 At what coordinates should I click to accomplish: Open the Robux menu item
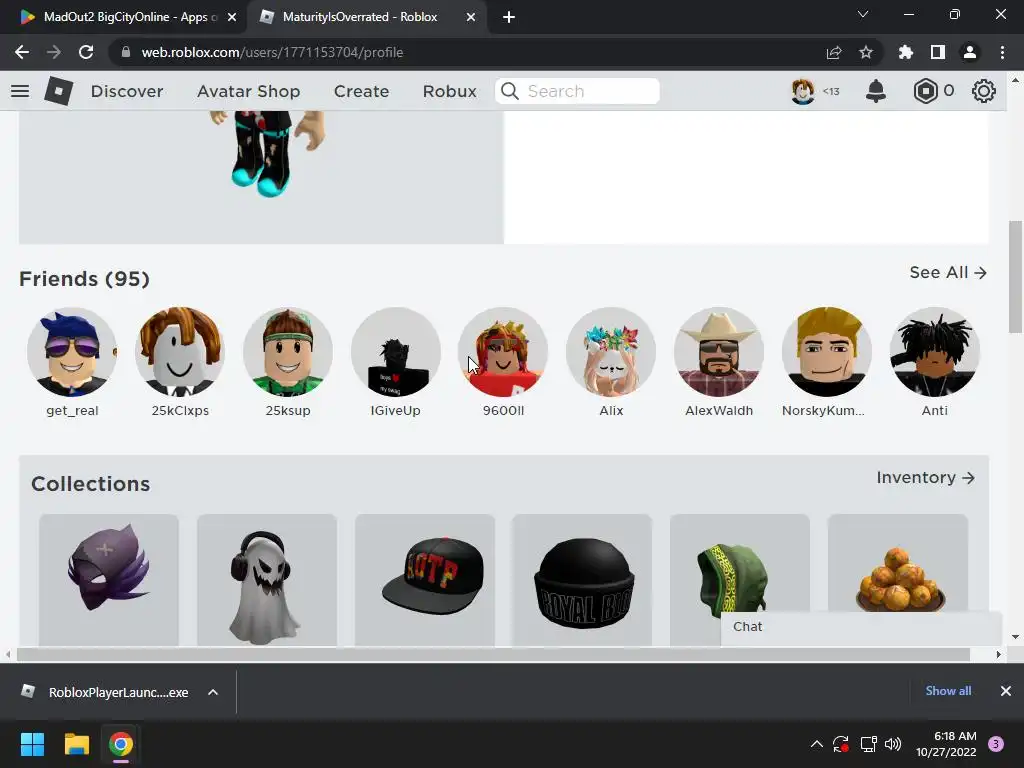[449, 91]
